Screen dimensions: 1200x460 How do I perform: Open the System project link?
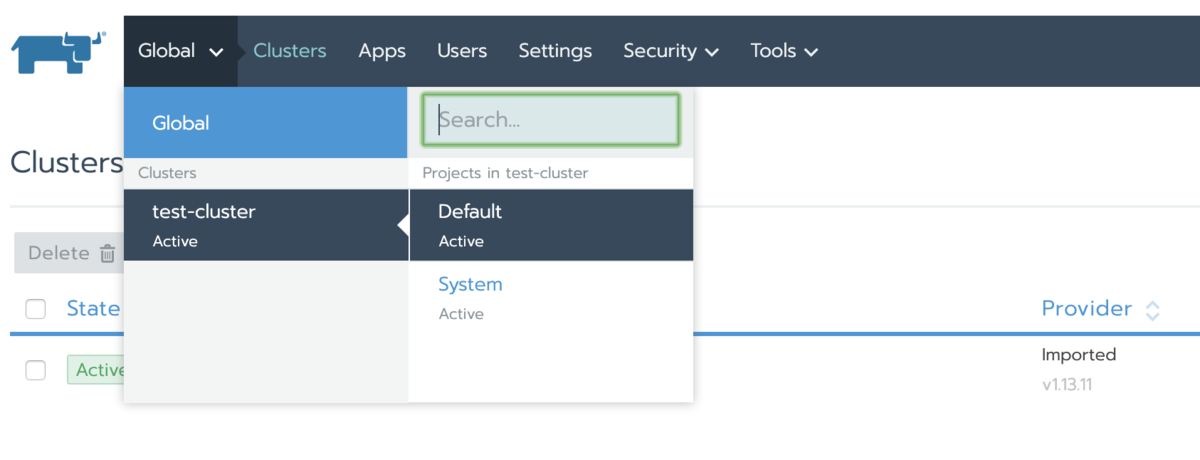click(x=470, y=285)
